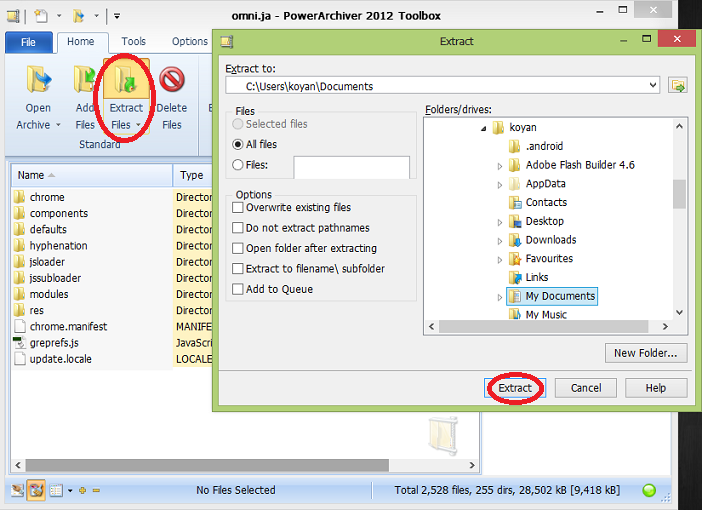Click the Help button
Viewport: 702px width, 510px height.
(656, 388)
